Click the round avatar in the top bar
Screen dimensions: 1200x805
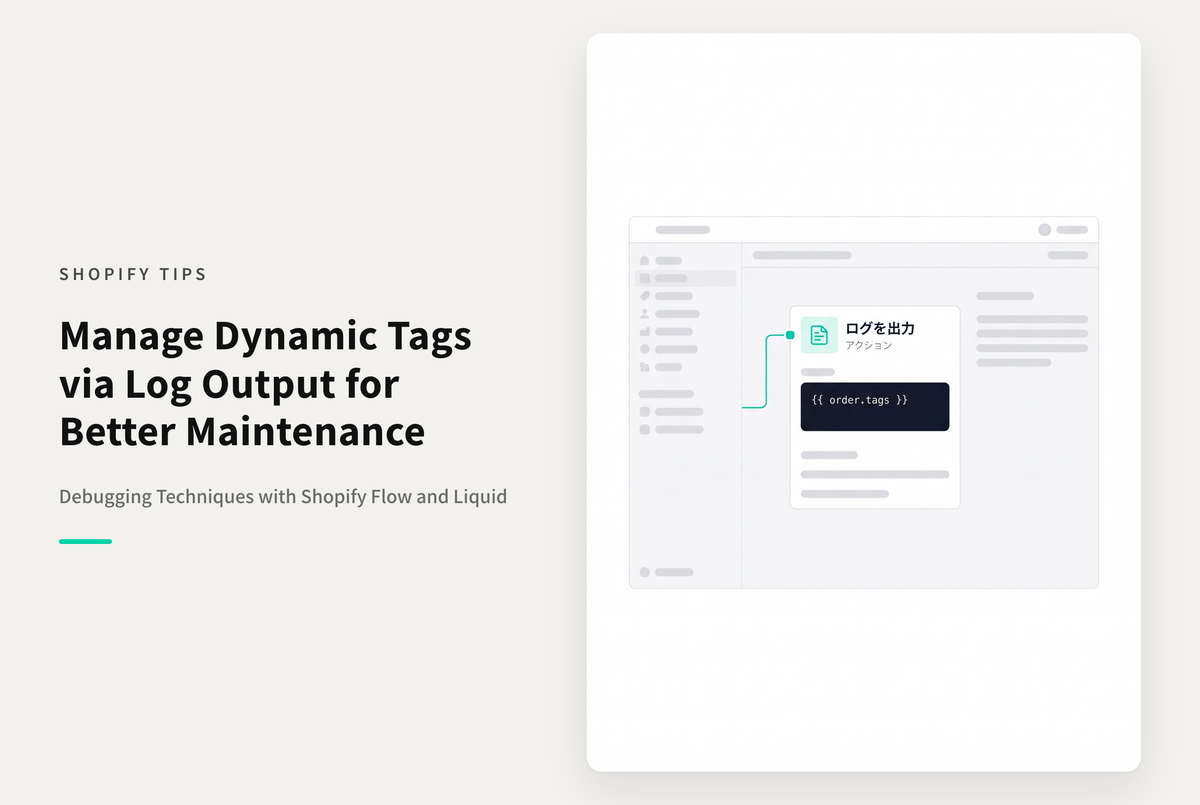coord(1044,230)
